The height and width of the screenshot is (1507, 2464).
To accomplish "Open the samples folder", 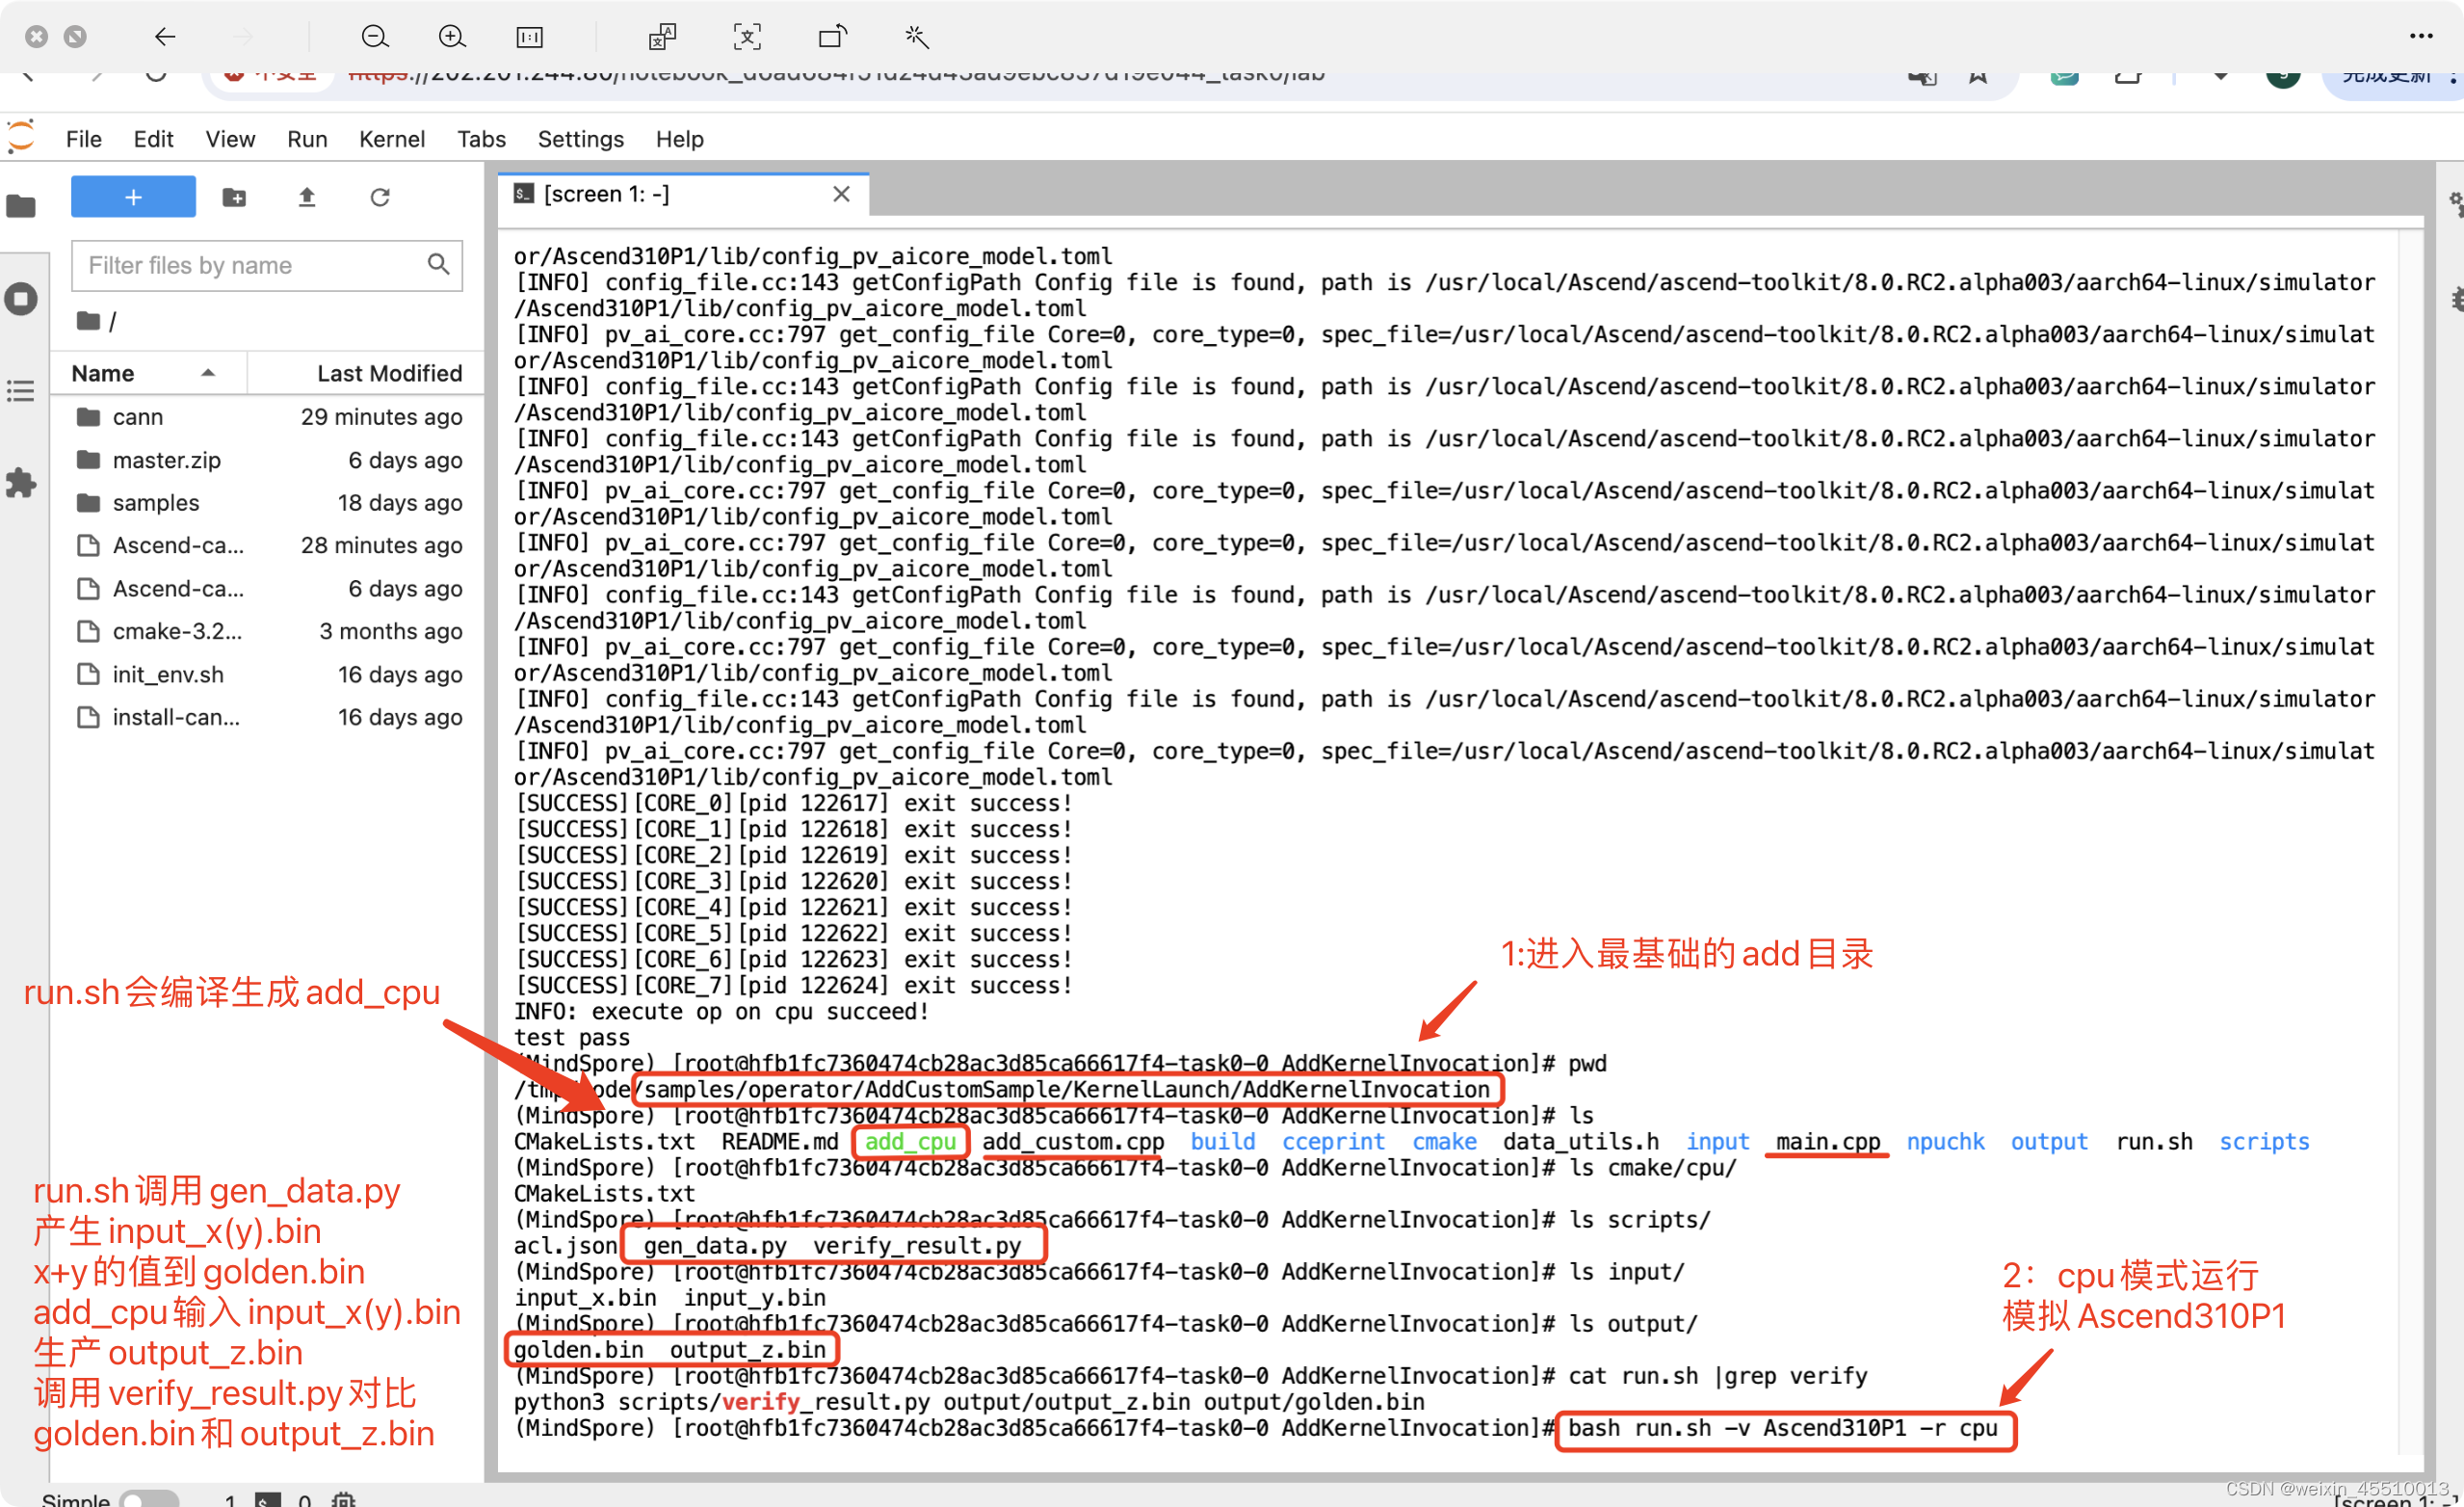I will point(156,502).
